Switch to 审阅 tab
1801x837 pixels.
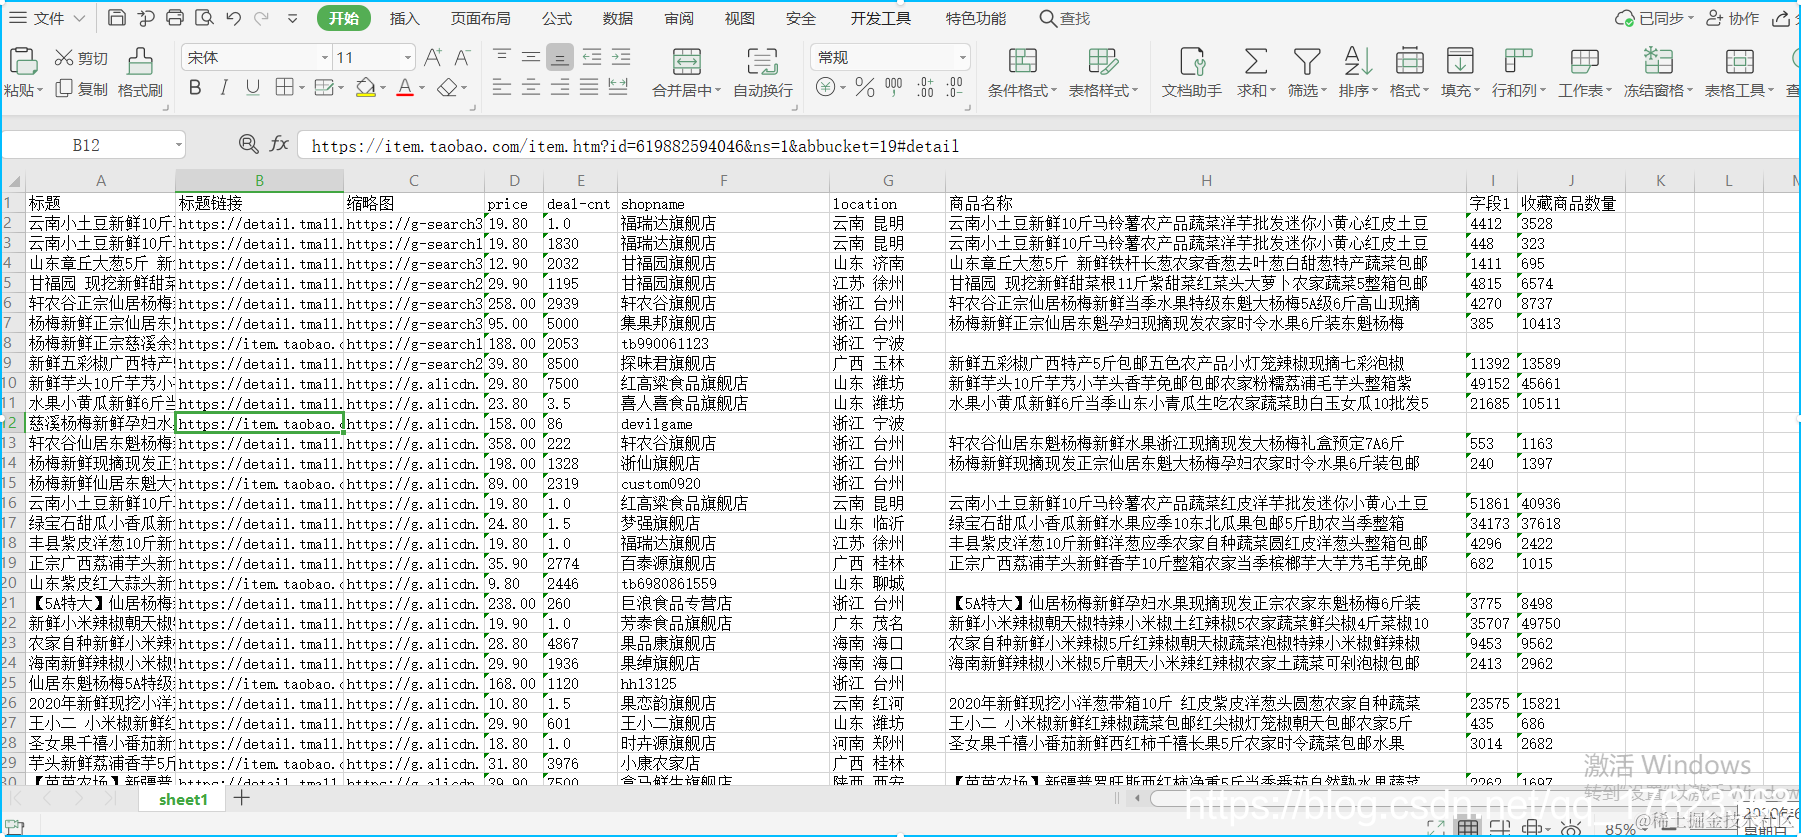[679, 18]
